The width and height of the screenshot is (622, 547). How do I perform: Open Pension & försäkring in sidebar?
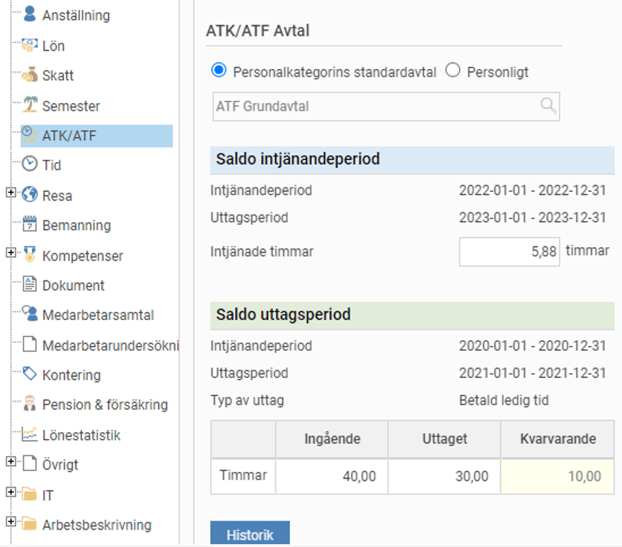point(104,405)
